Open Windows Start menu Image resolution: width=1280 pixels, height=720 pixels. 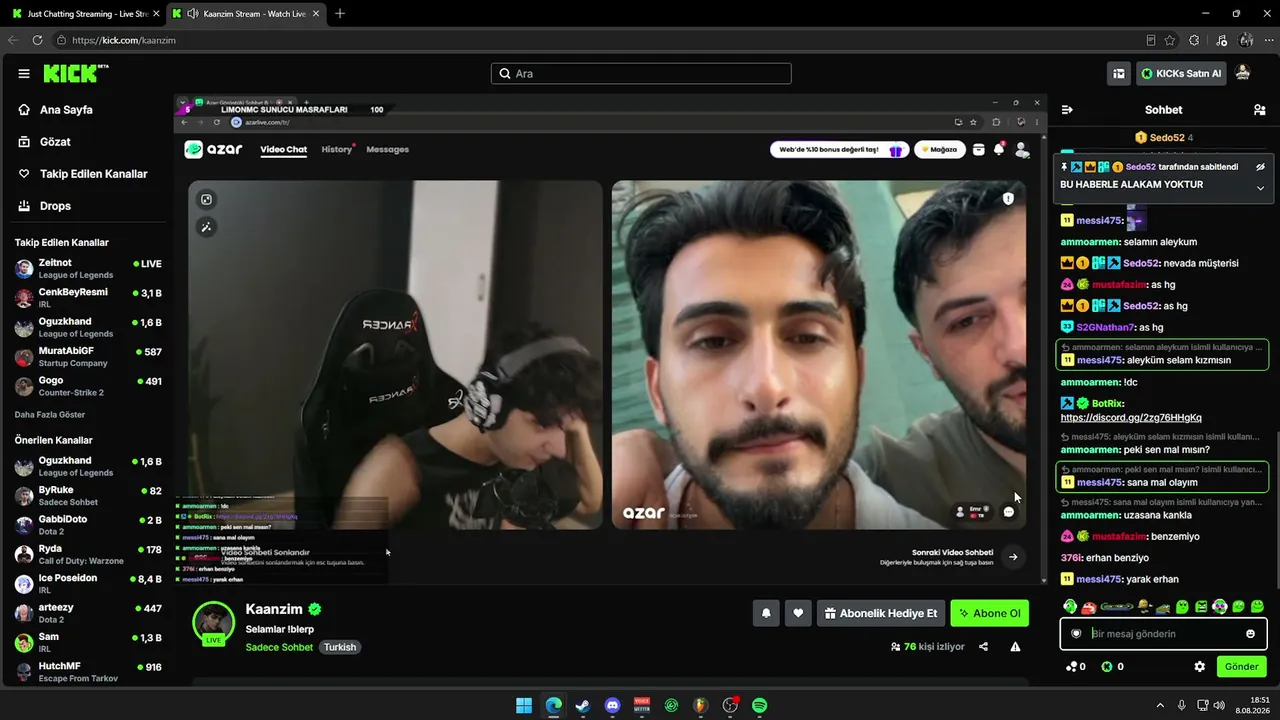tap(524, 706)
